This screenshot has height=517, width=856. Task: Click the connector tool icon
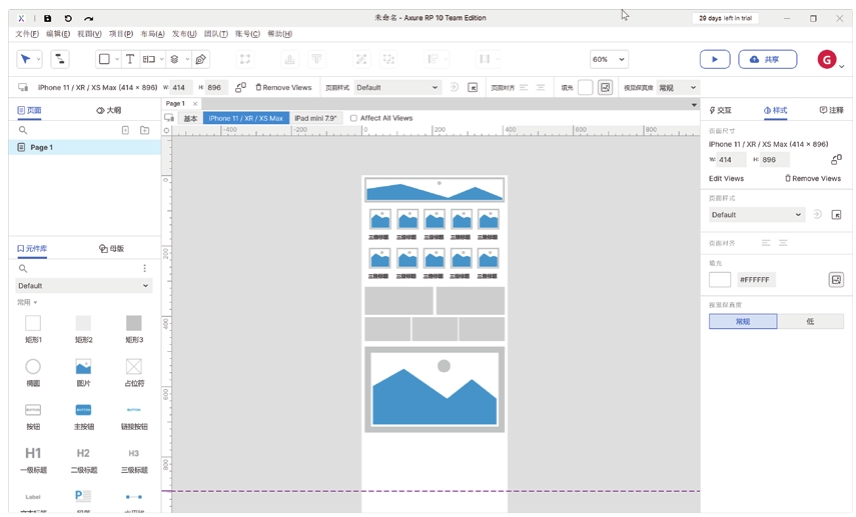tap(60, 59)
